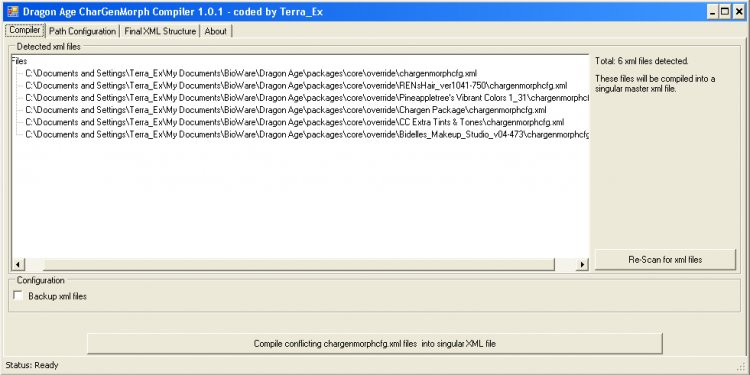Select the CC Extra Tints & Tones entry

(295, 122)
